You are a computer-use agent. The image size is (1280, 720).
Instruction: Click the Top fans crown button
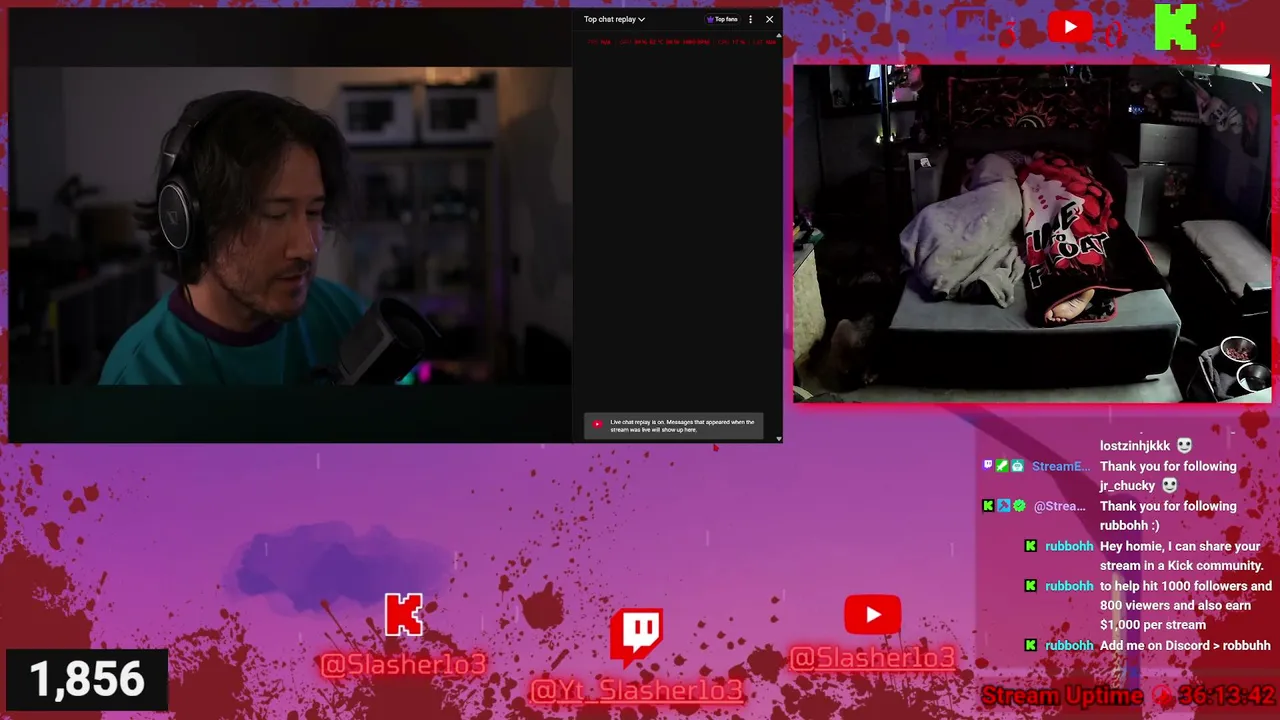click(722, 19)
